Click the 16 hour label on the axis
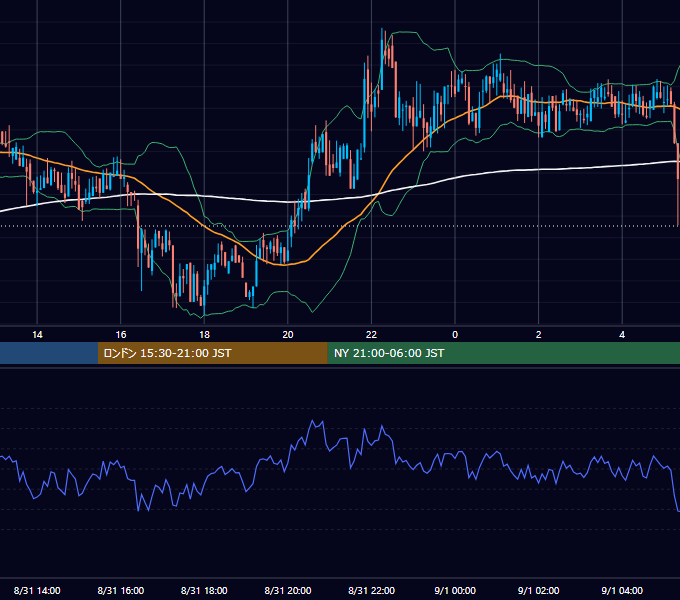Screen dimensions: 680x600 [x=121, y=335]
